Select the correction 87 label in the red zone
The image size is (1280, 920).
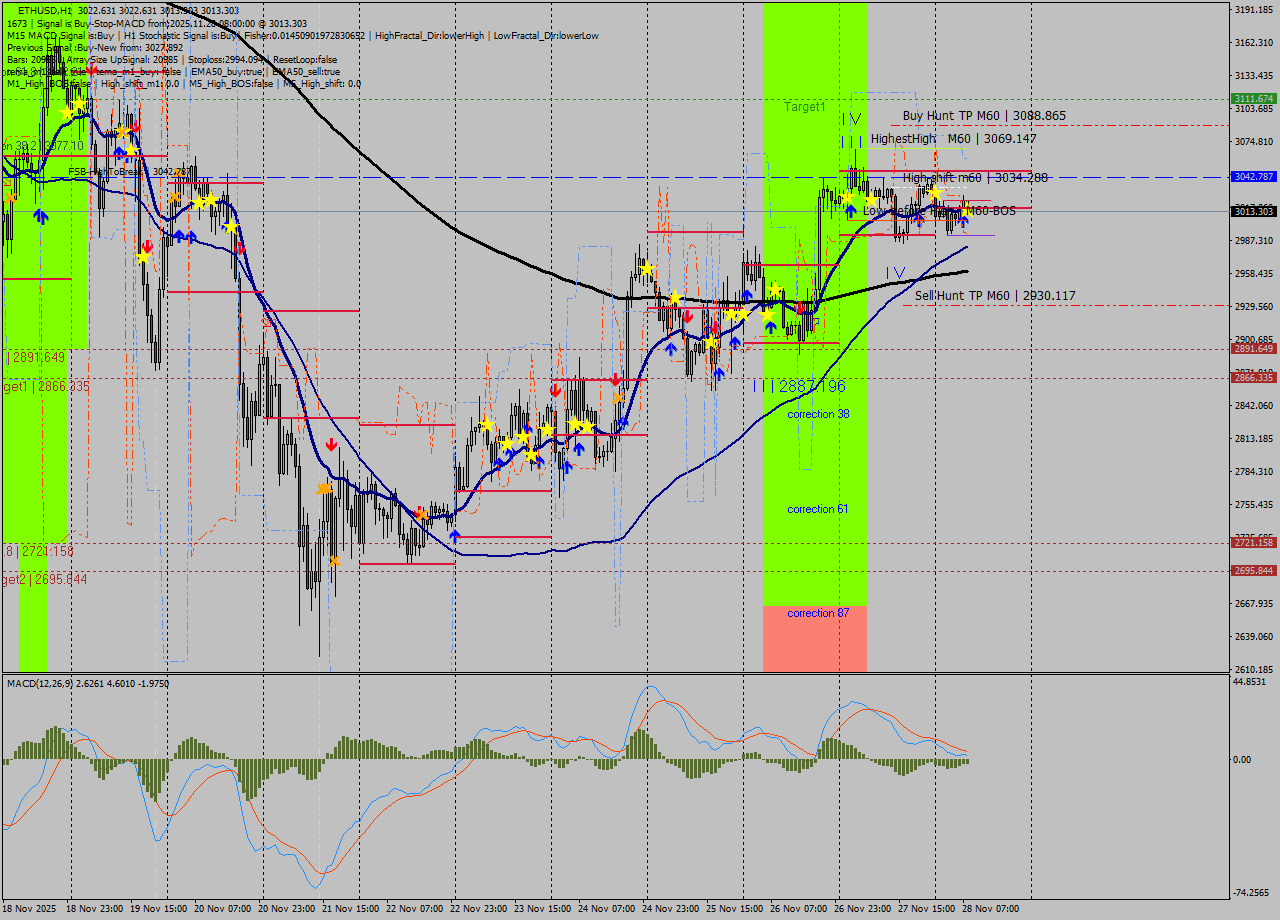pos(818,612)
